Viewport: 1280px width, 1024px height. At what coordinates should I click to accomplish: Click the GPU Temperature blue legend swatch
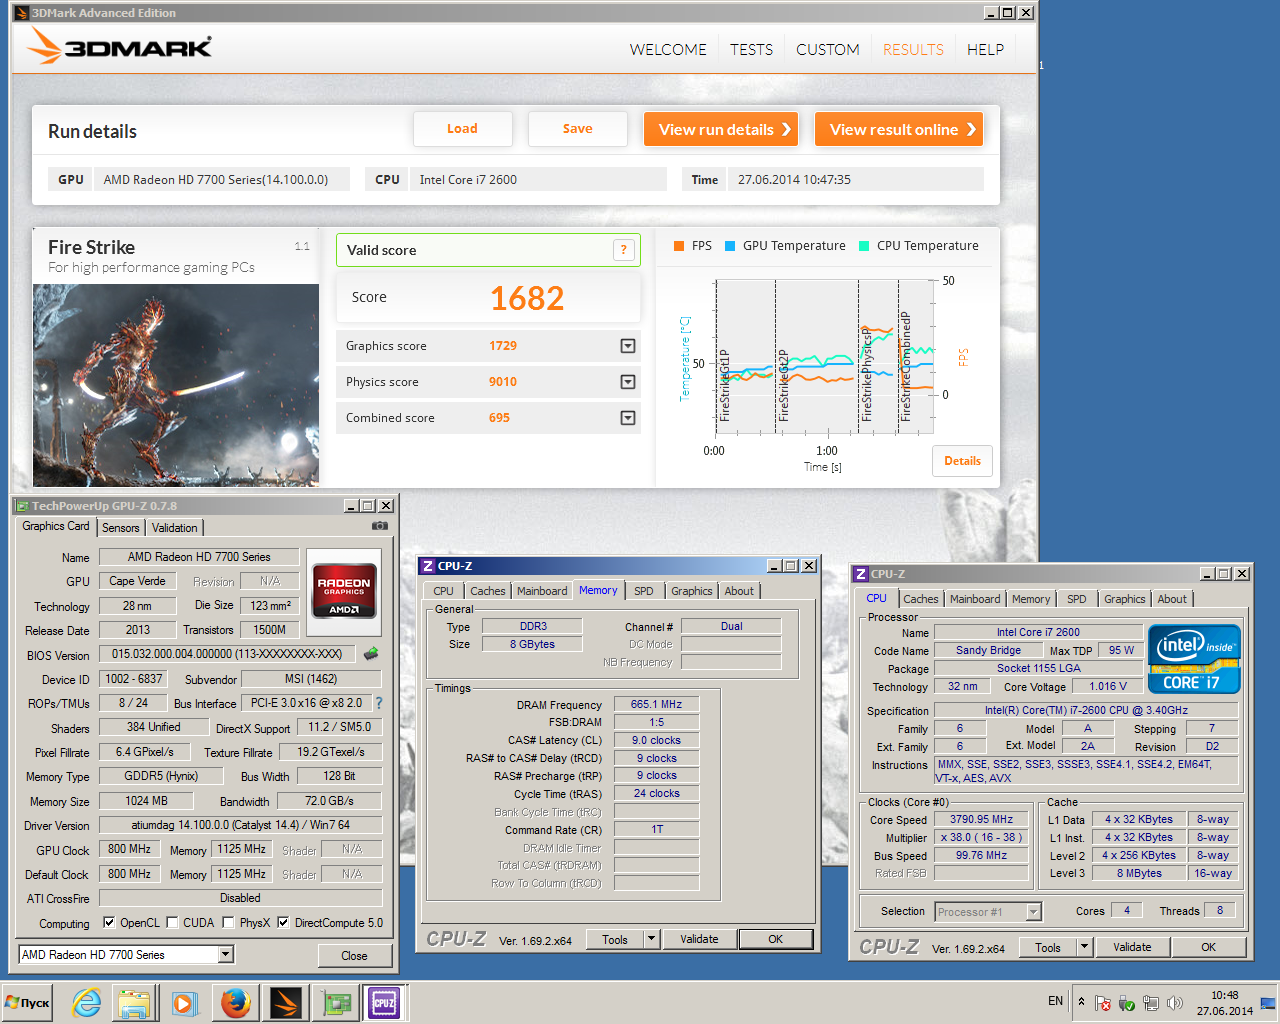(730, 246)
